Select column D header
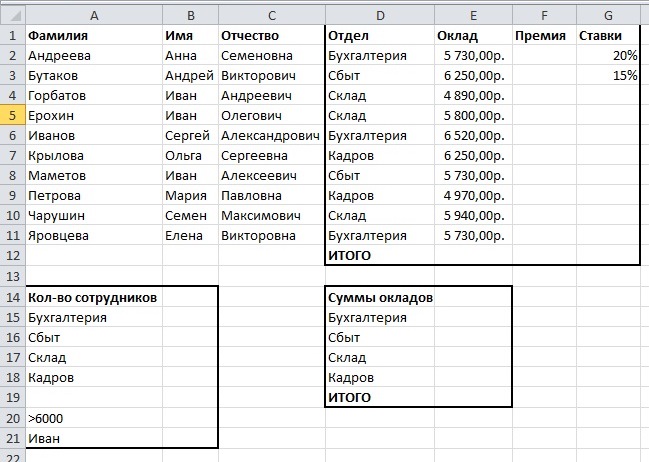 coord(380,16)
